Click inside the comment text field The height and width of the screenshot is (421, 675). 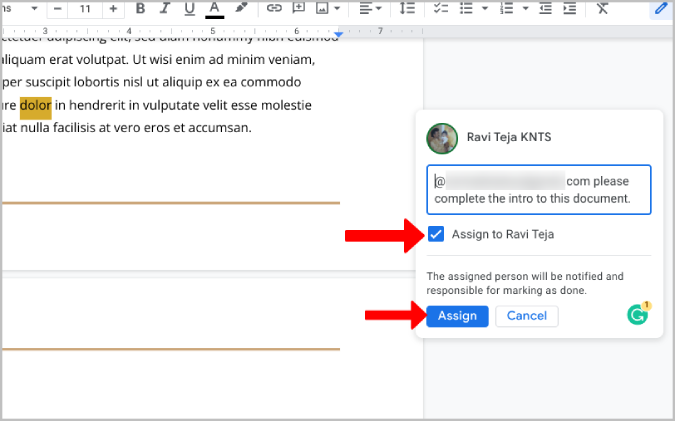(538, 190)
